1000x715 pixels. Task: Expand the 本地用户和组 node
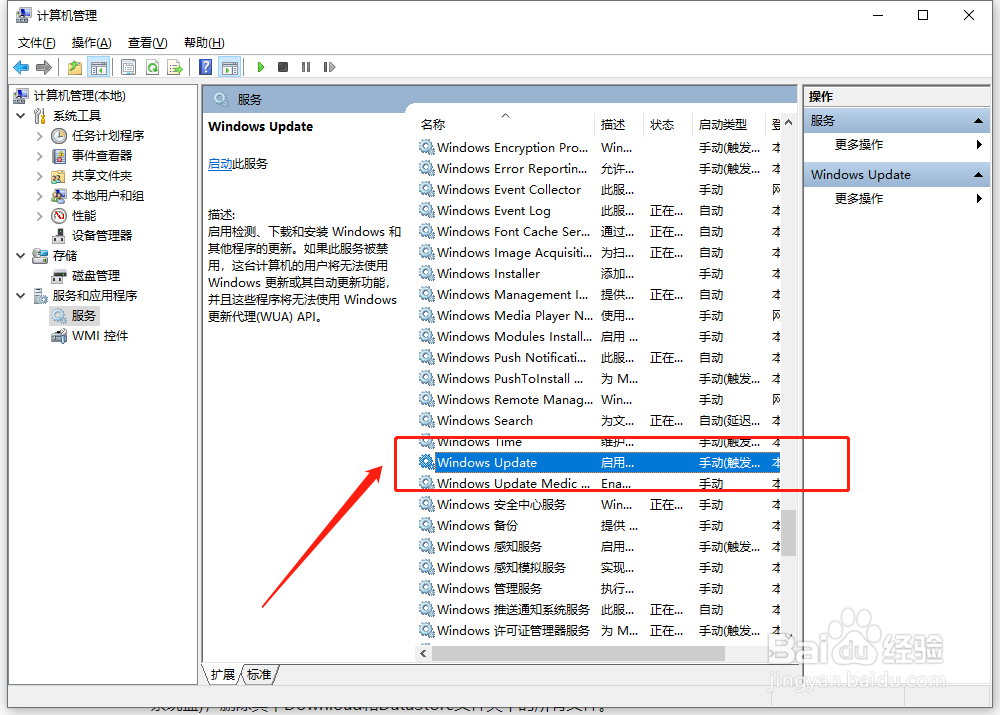click(40, 196)
